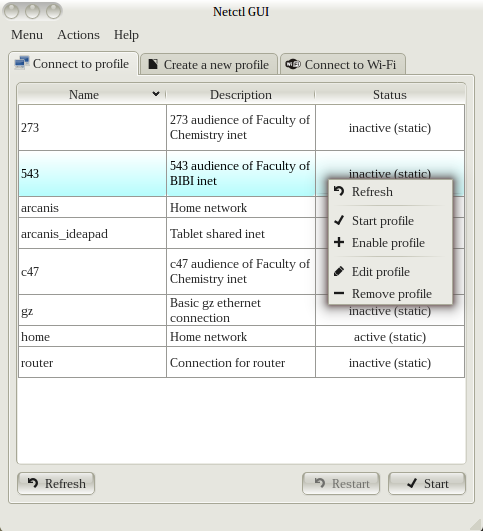Click the Restart button
Viewport: 483px width, 531px height.
click(341, 484)
